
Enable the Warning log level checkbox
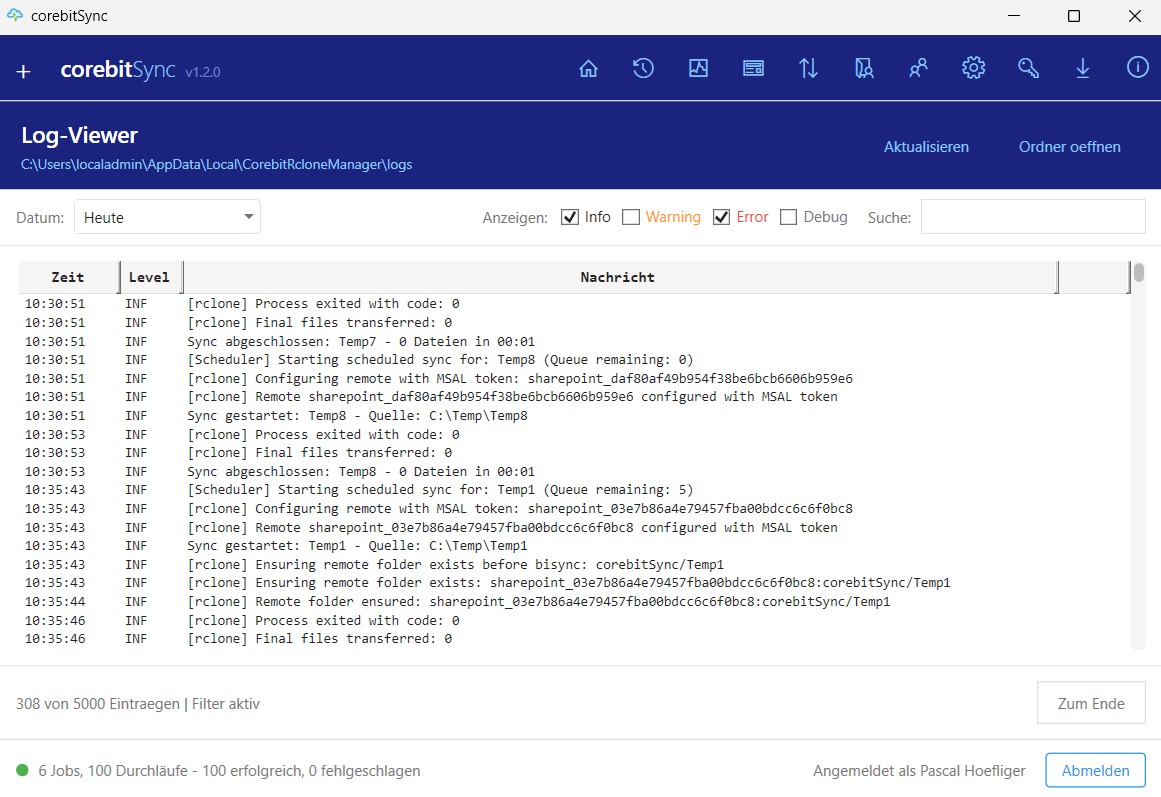631,216
